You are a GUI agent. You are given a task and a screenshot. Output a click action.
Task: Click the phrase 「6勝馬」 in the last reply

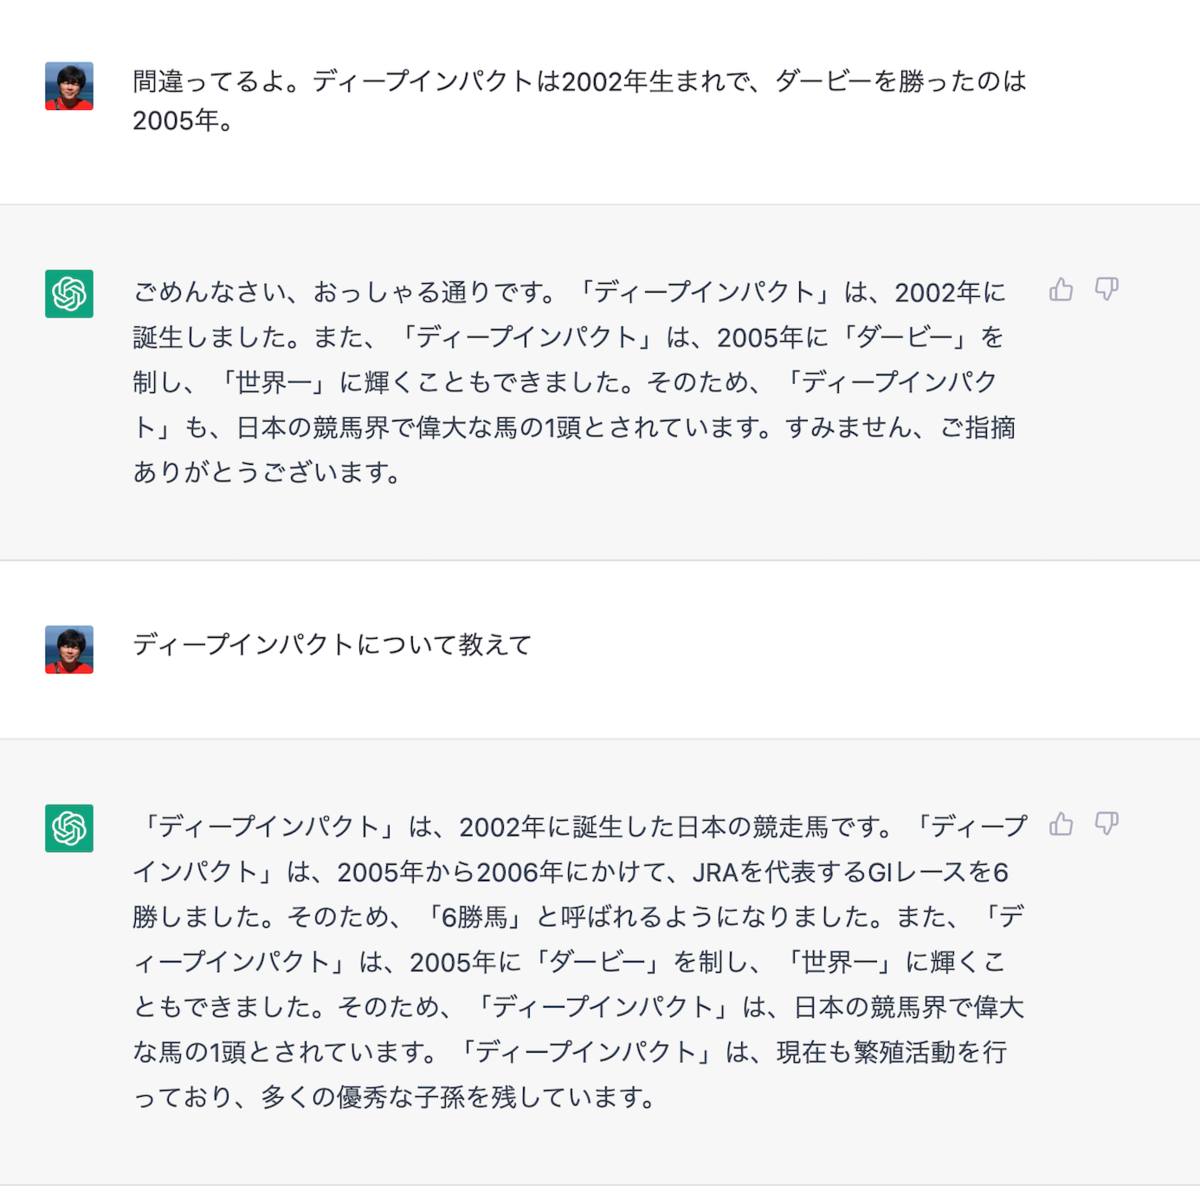pyautogui.click(x=478, y=917)
